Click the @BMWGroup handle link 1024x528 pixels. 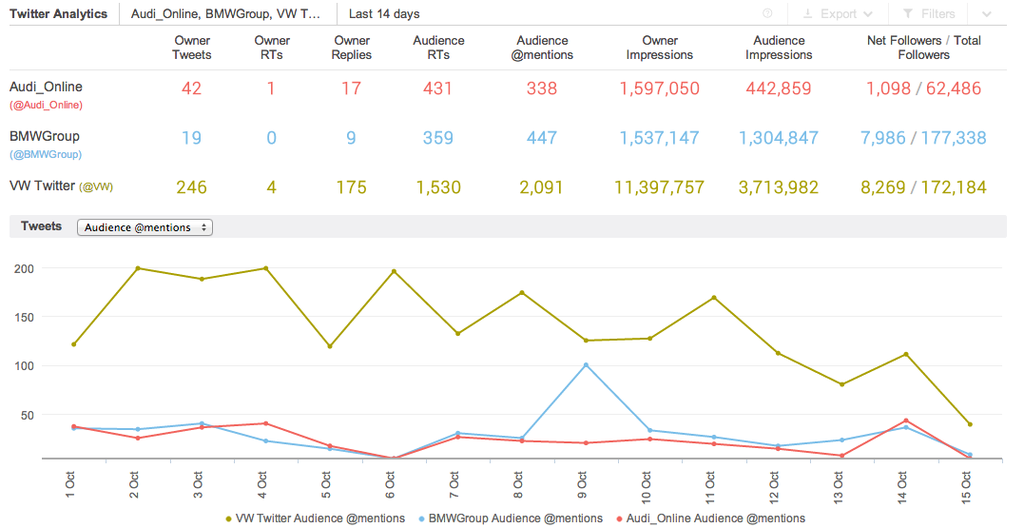(46, 155)
